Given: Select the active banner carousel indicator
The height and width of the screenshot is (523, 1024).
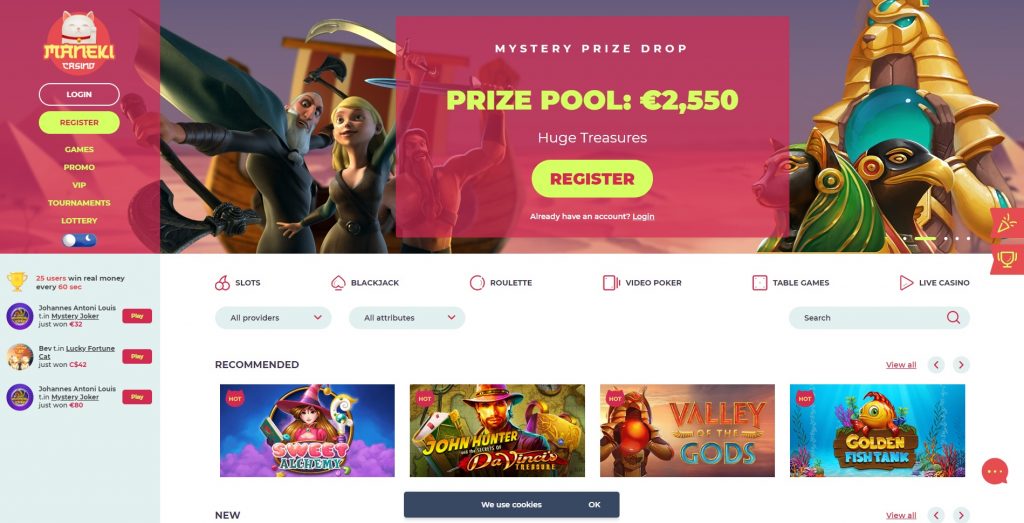Looking at the screenshot, I should click(x=925, y=238).
